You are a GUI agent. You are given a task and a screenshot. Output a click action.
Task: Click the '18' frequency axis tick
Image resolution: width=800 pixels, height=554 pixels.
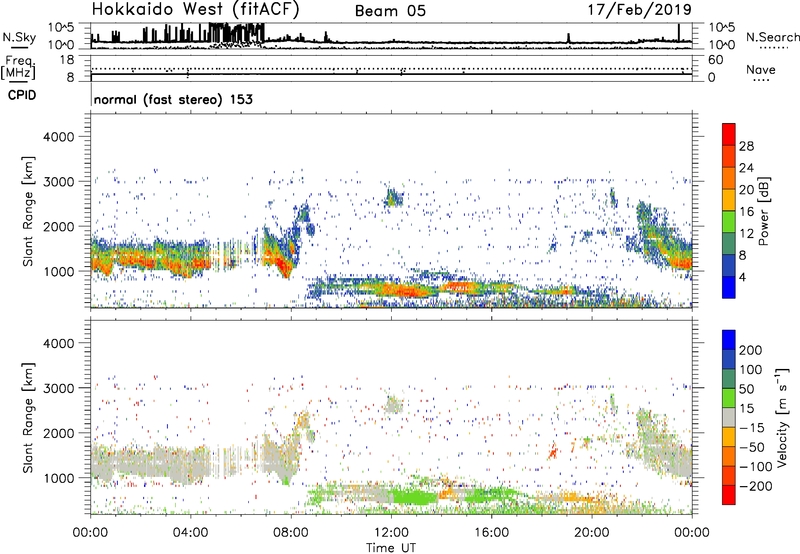(x=67, y=60)
